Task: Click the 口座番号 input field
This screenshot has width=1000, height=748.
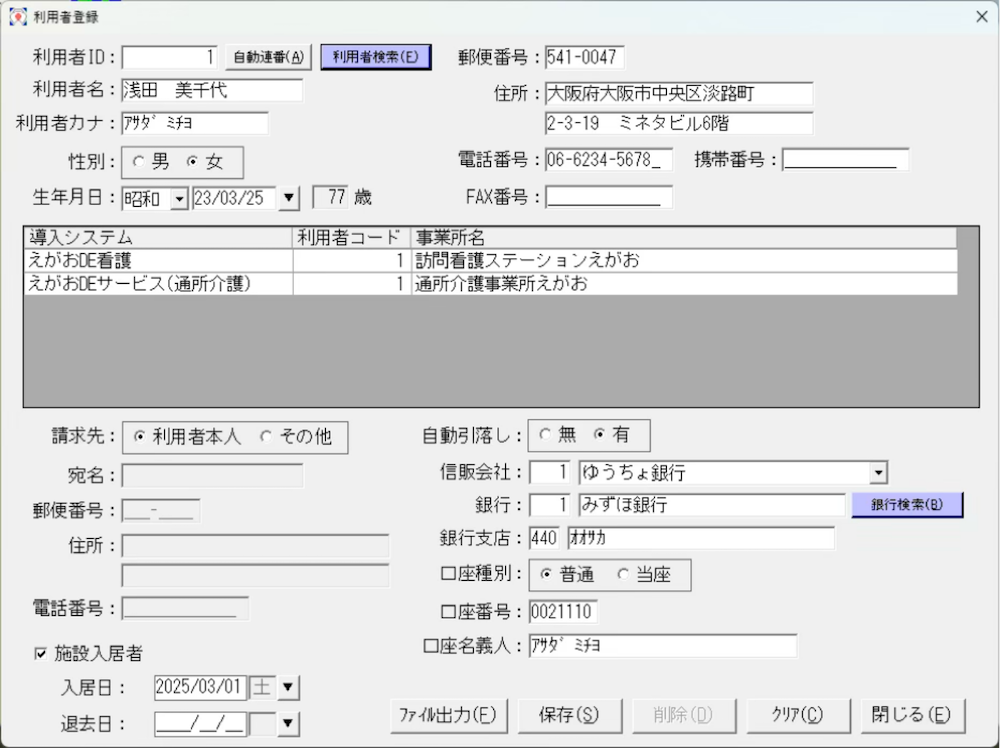Action: point(562,611)
